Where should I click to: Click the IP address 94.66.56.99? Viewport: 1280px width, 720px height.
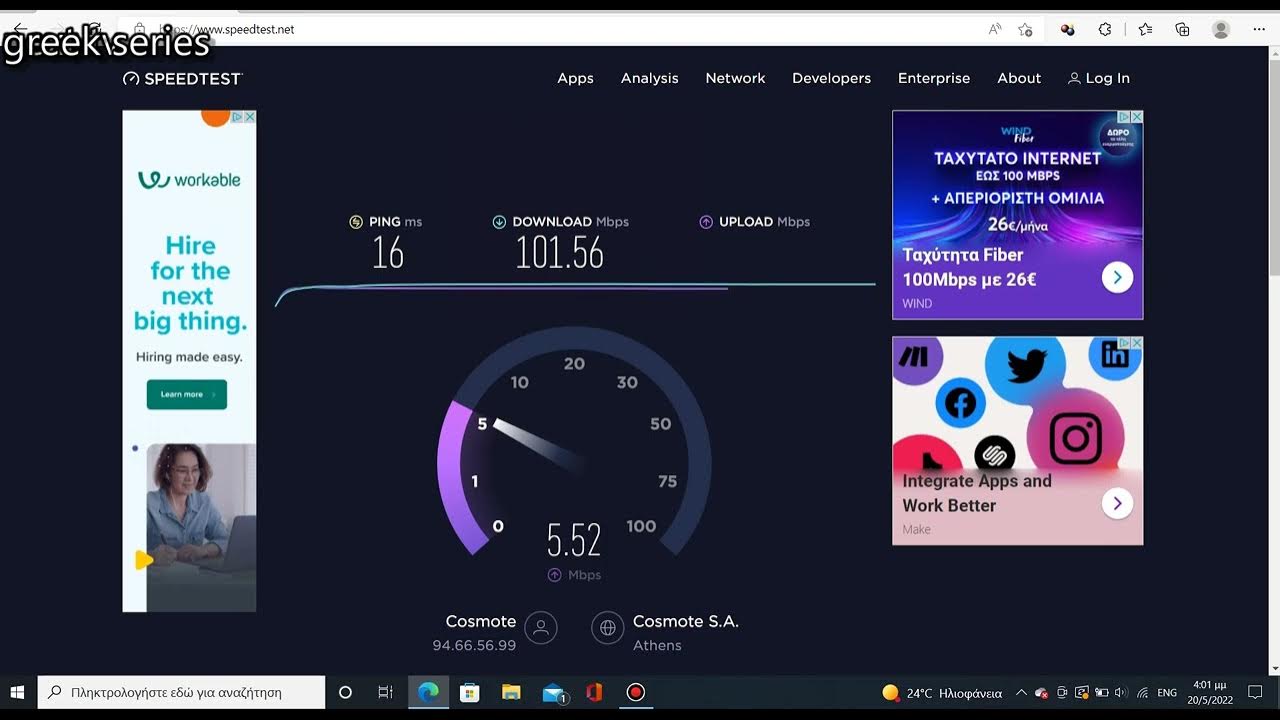(474, 645)
